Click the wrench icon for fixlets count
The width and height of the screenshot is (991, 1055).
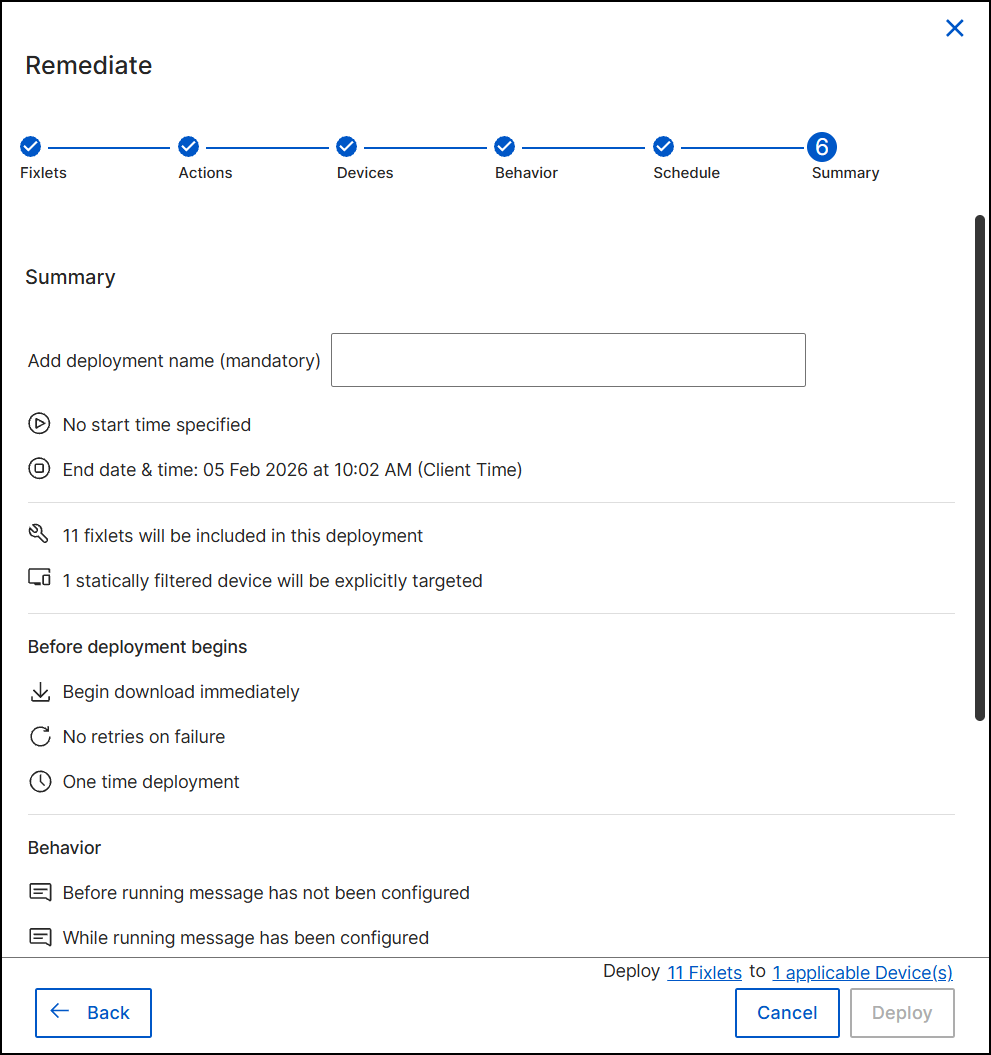coord(39,535)
